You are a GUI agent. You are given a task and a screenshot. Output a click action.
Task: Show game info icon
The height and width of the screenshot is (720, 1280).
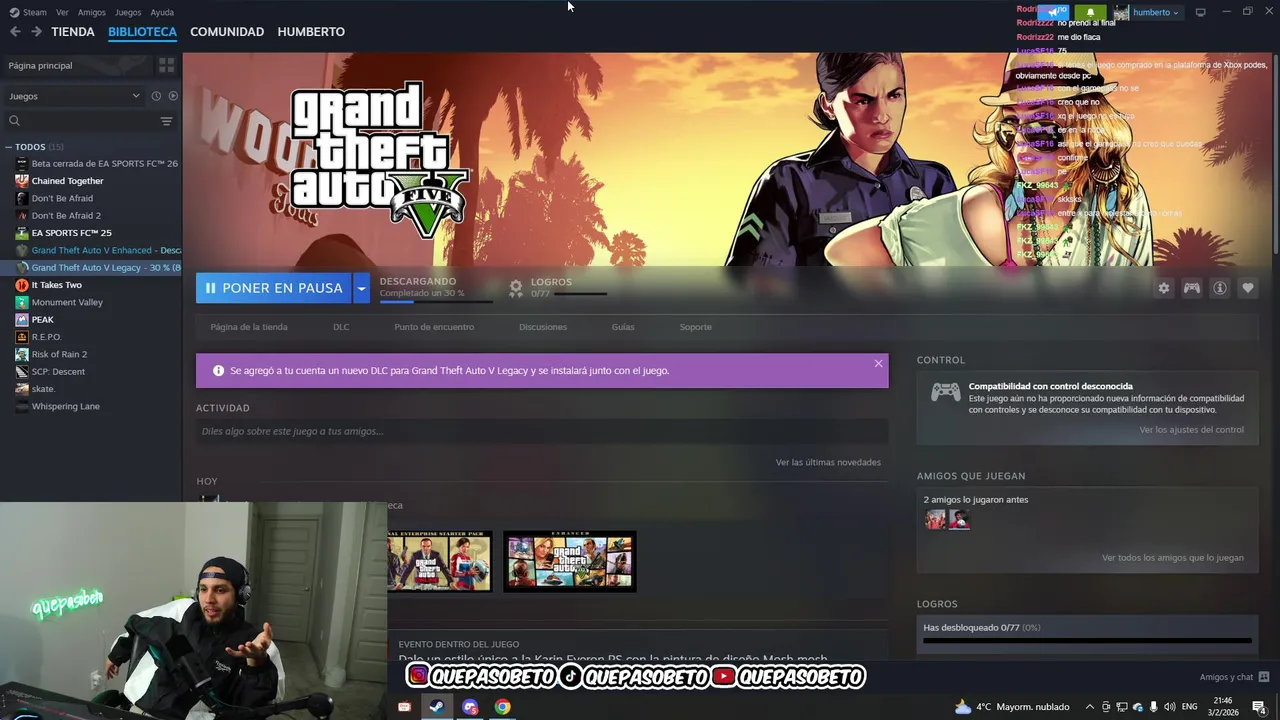click(1220, 288)
